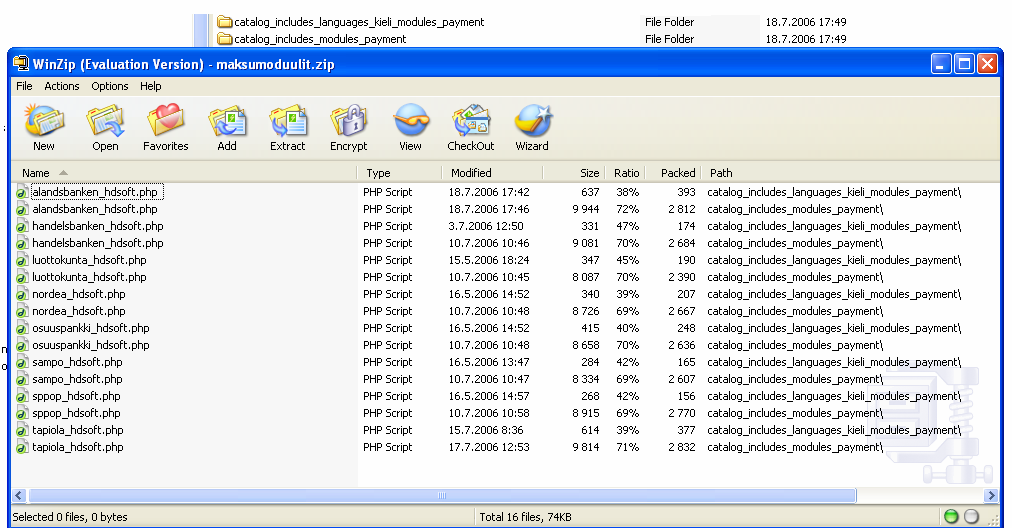Click the Open archive toolbar icon
Screen dimensions: 1012x528
pyautogui.click(x=105, y=121)
